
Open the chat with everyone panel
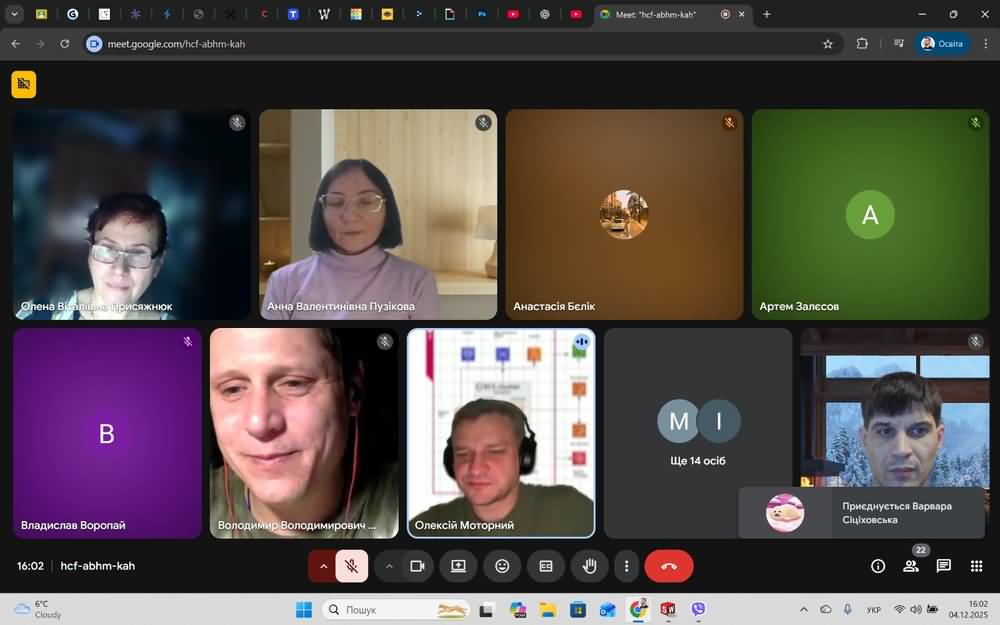point(943,566)
